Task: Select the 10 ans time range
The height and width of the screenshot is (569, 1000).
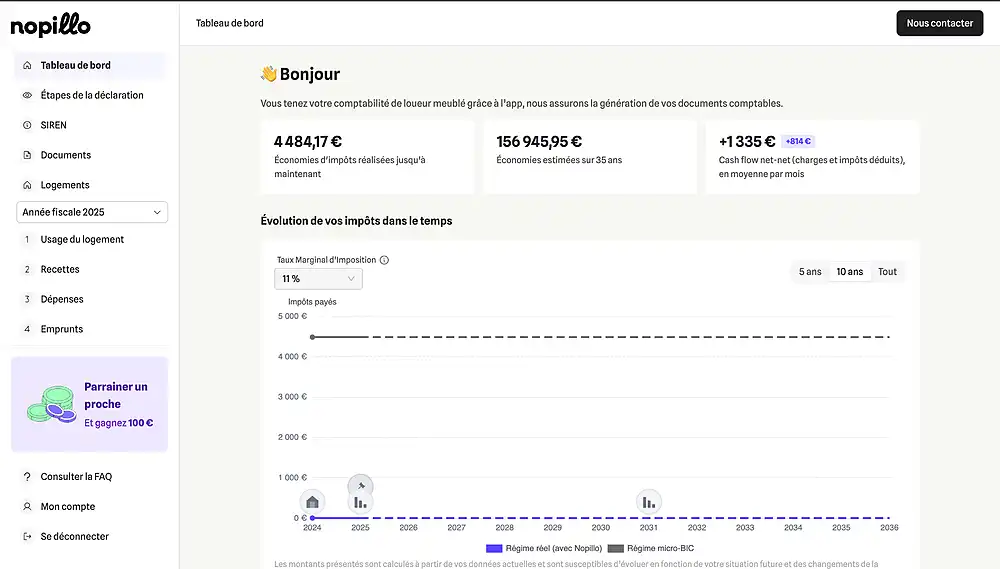Action: 849,272
